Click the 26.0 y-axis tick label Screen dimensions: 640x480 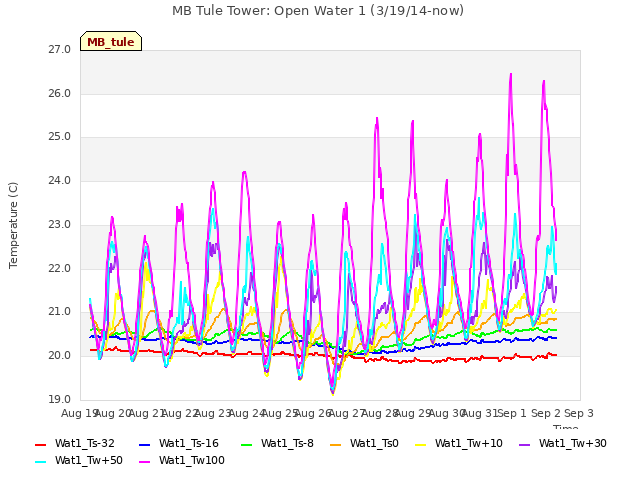pos(60,93)
